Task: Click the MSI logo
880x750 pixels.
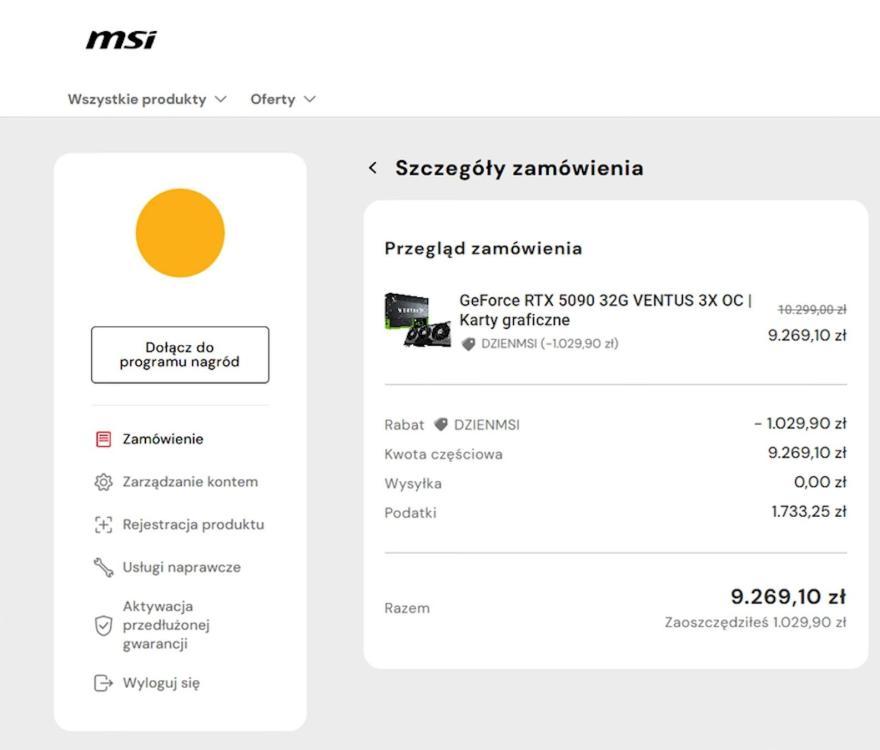Action: point(121,40)
